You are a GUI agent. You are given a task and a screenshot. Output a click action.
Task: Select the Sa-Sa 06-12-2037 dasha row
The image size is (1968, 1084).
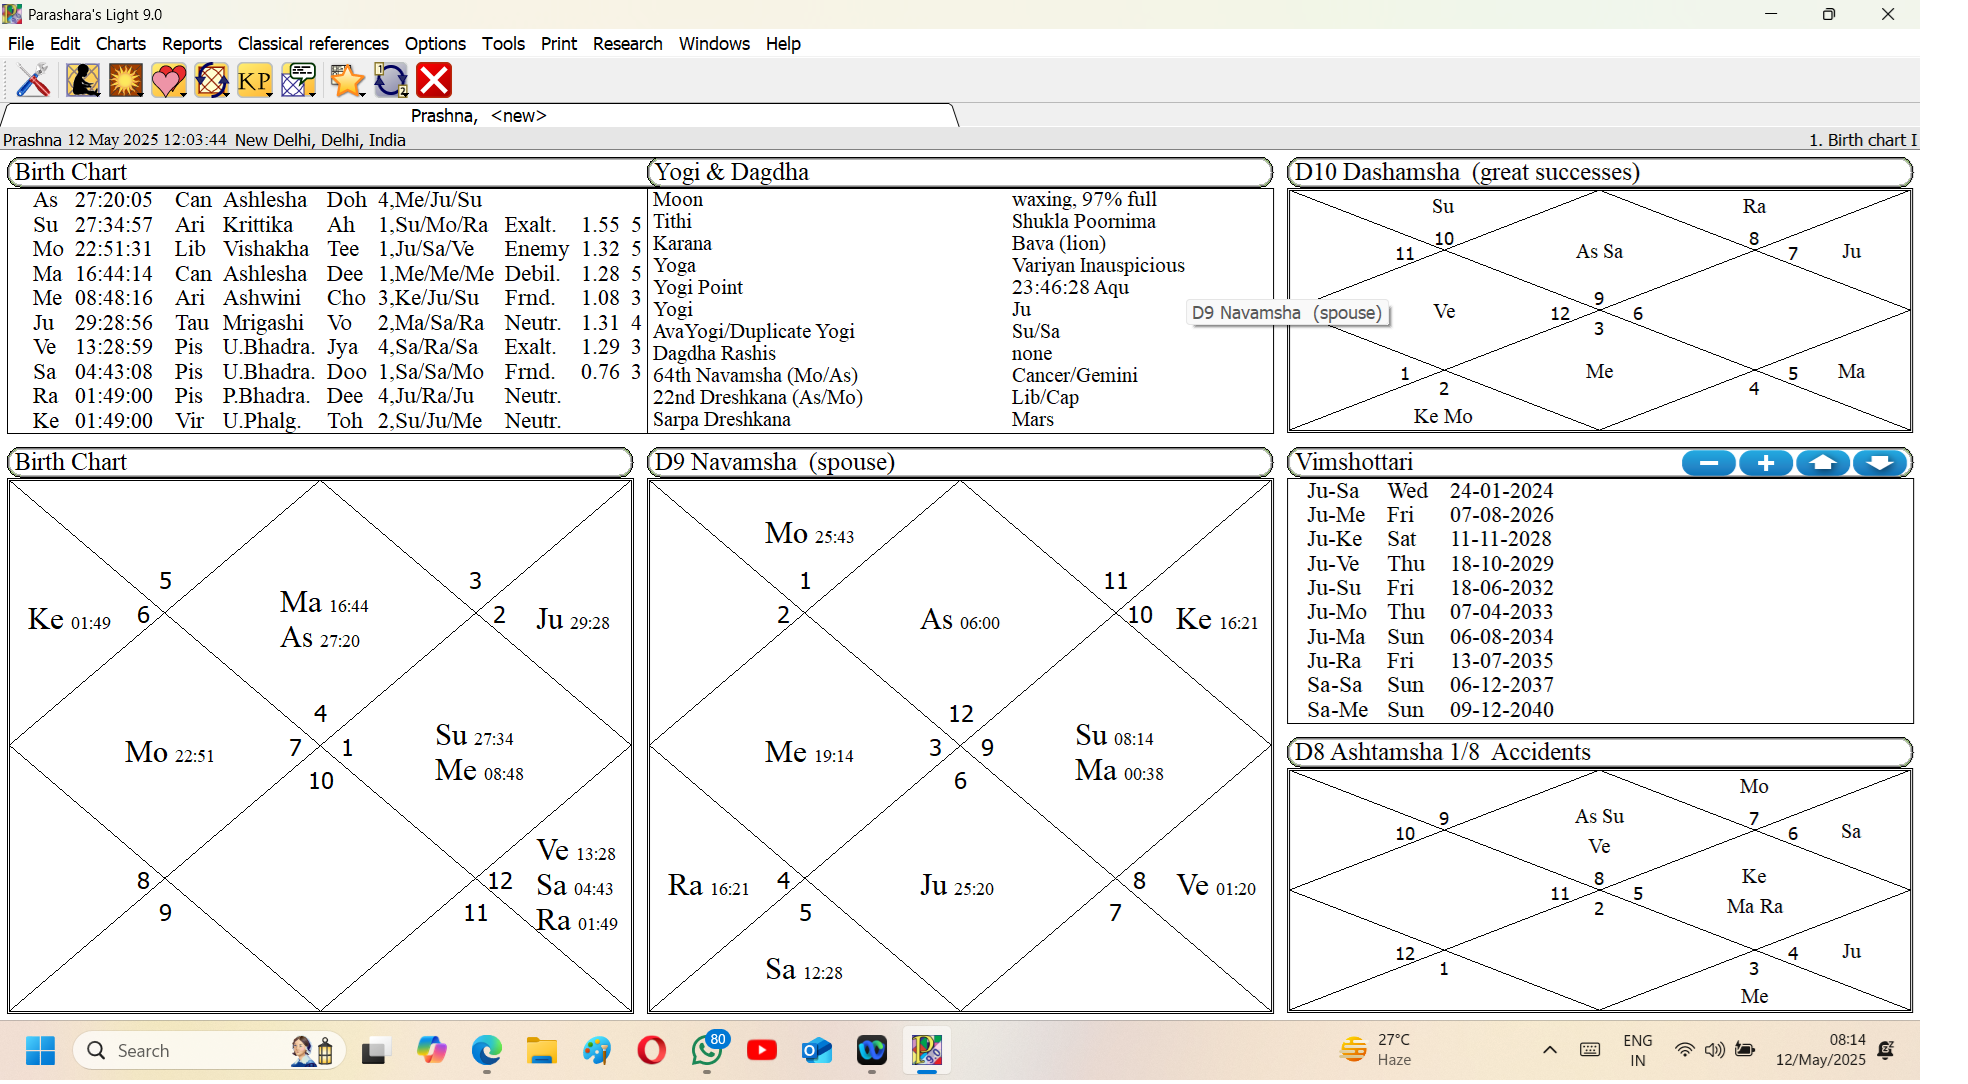pos(1430,685)
